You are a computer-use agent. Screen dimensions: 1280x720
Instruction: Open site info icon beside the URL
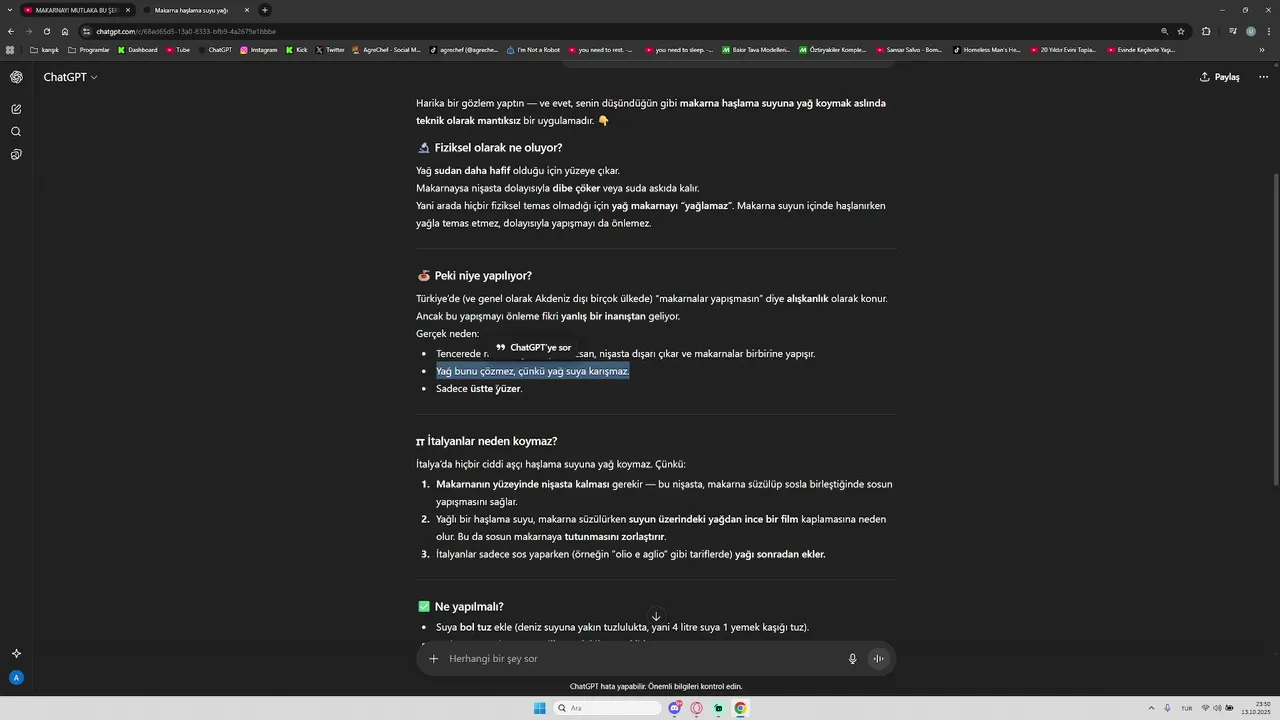coord(87,31)
